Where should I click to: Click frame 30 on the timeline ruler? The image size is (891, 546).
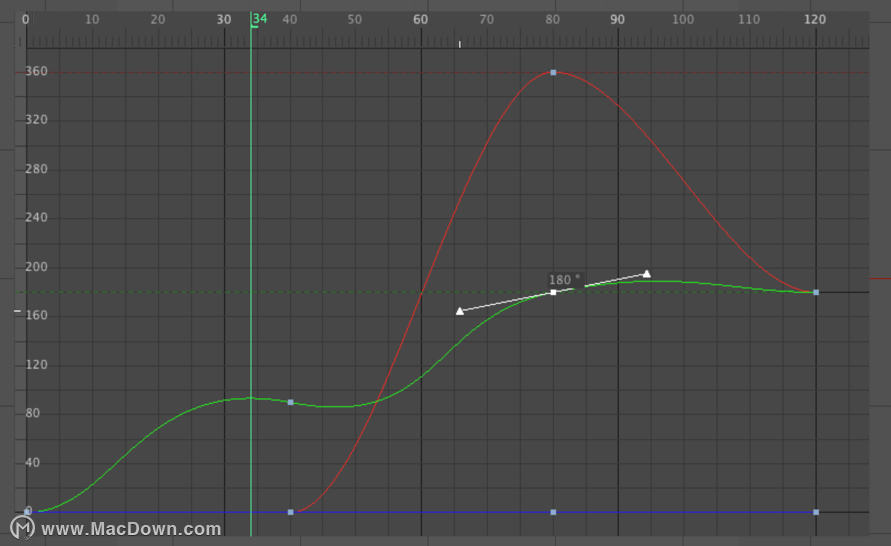point(224,19)
